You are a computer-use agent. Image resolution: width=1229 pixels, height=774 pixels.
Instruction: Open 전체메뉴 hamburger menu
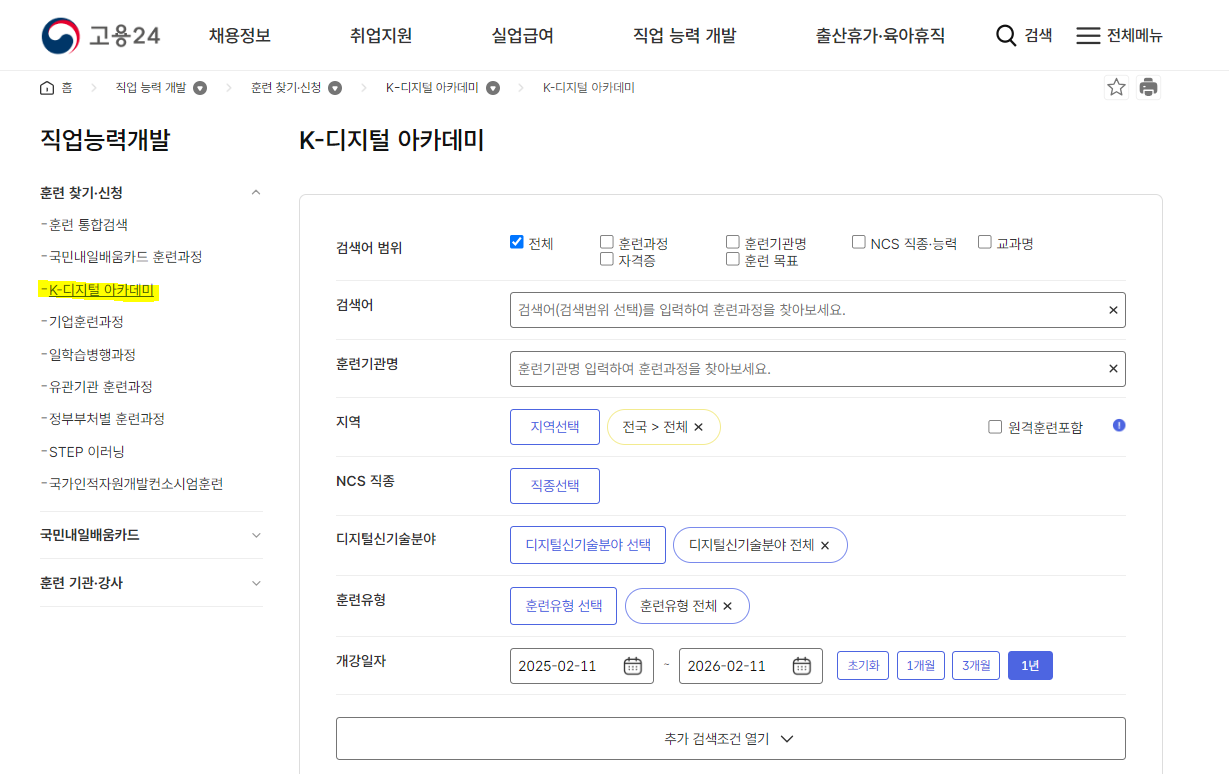(x=1088, y=36)
